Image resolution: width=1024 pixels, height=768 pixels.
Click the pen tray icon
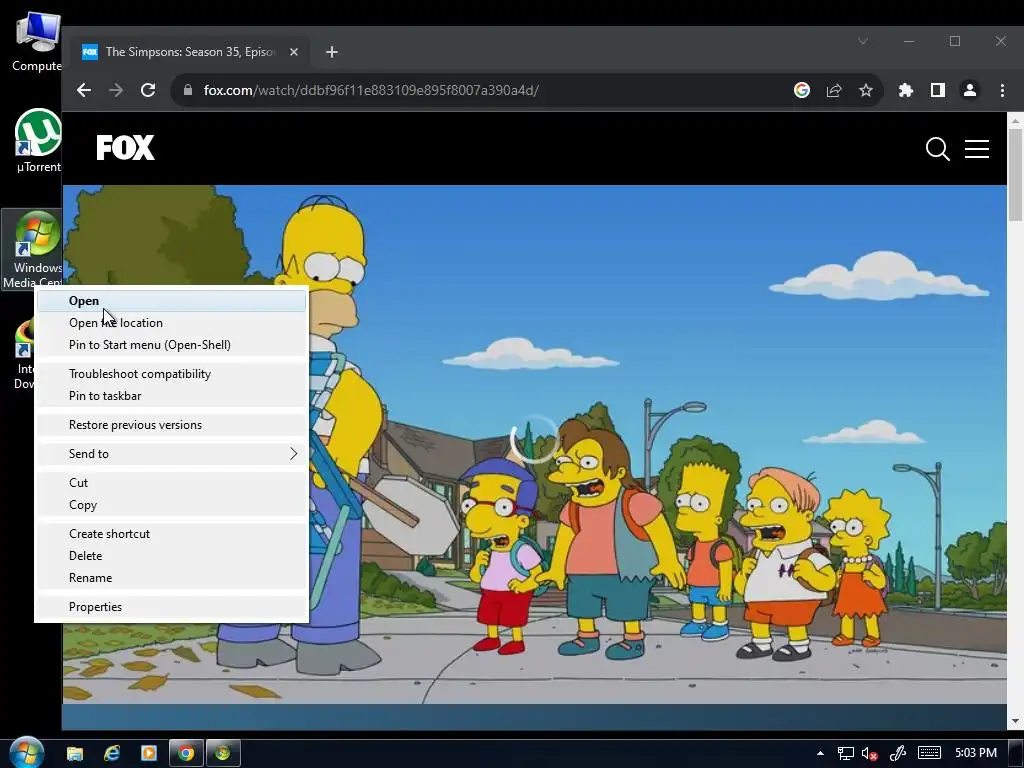point(898,754)
